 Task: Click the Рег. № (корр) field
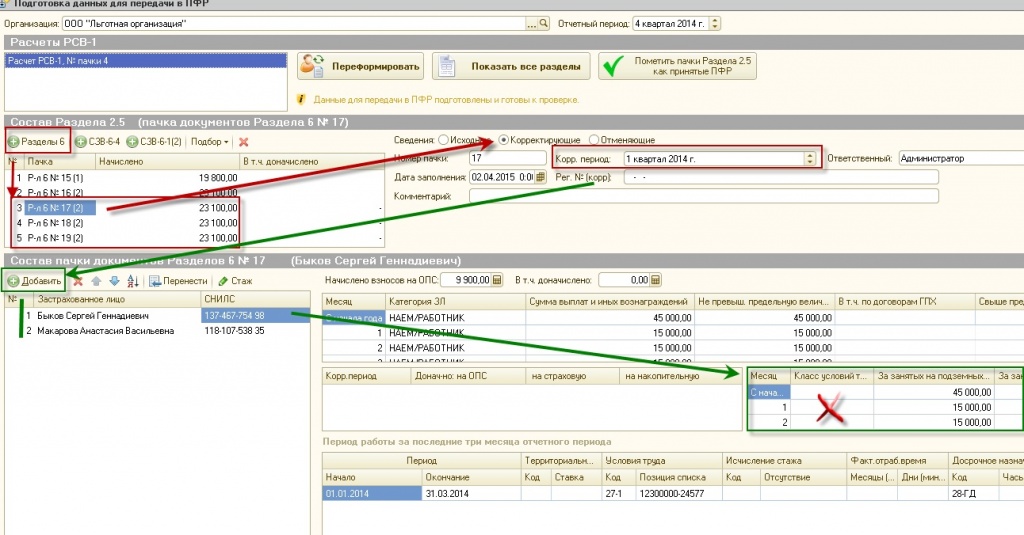[x=780, y=177]
